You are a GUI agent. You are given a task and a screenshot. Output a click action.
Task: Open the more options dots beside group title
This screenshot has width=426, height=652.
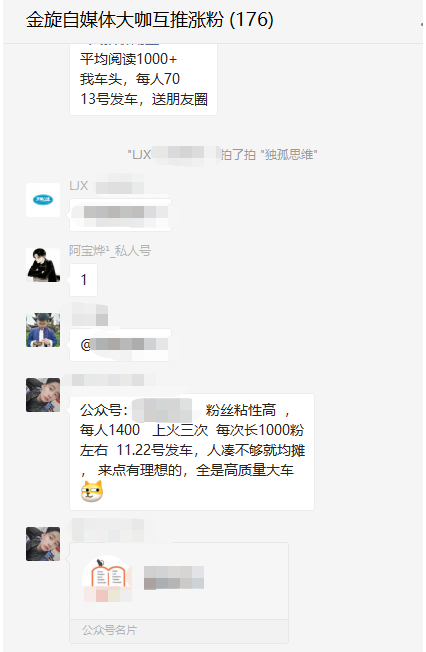click(422, 24)
